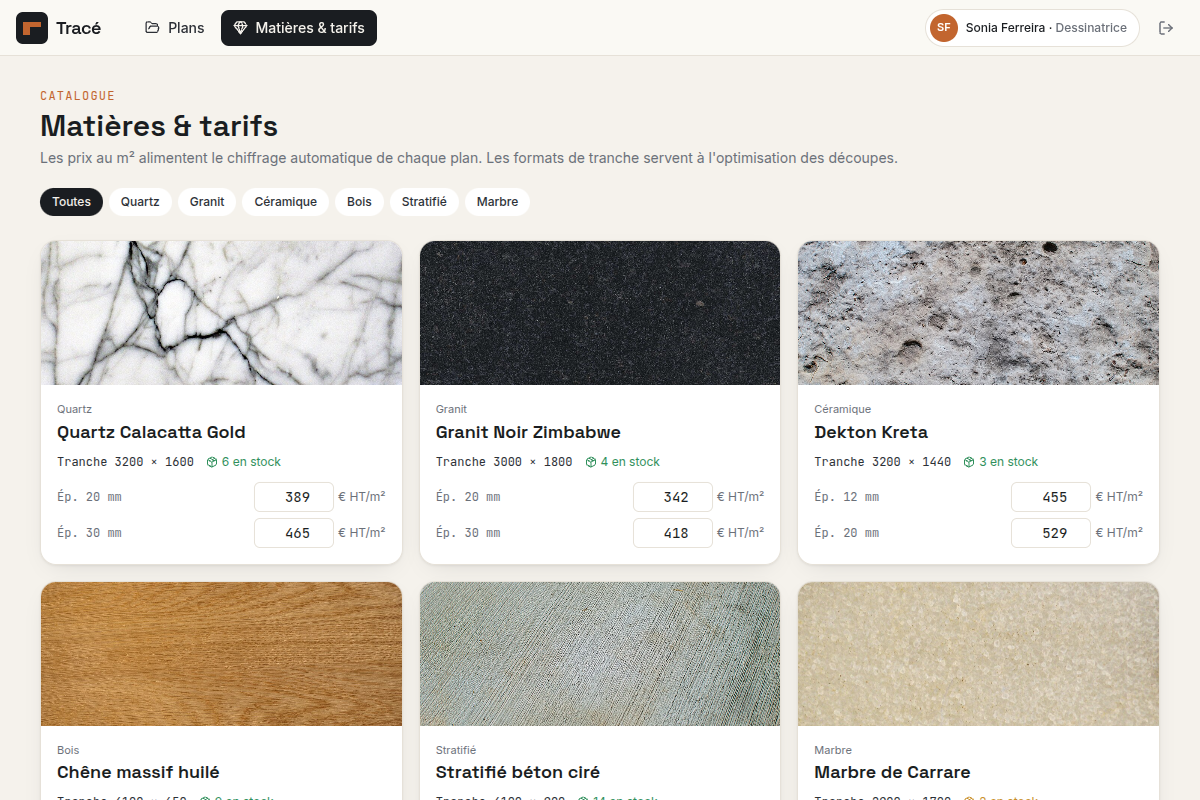Click the SF user avatar
The image size is (1200, 800).
[x=944, y=28]
